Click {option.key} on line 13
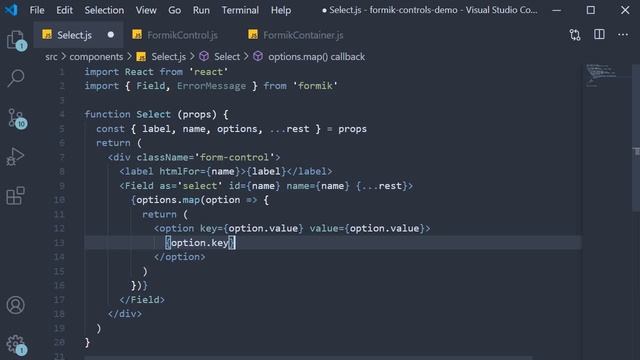The image size is (640, 360). click(x=200, y=243)
